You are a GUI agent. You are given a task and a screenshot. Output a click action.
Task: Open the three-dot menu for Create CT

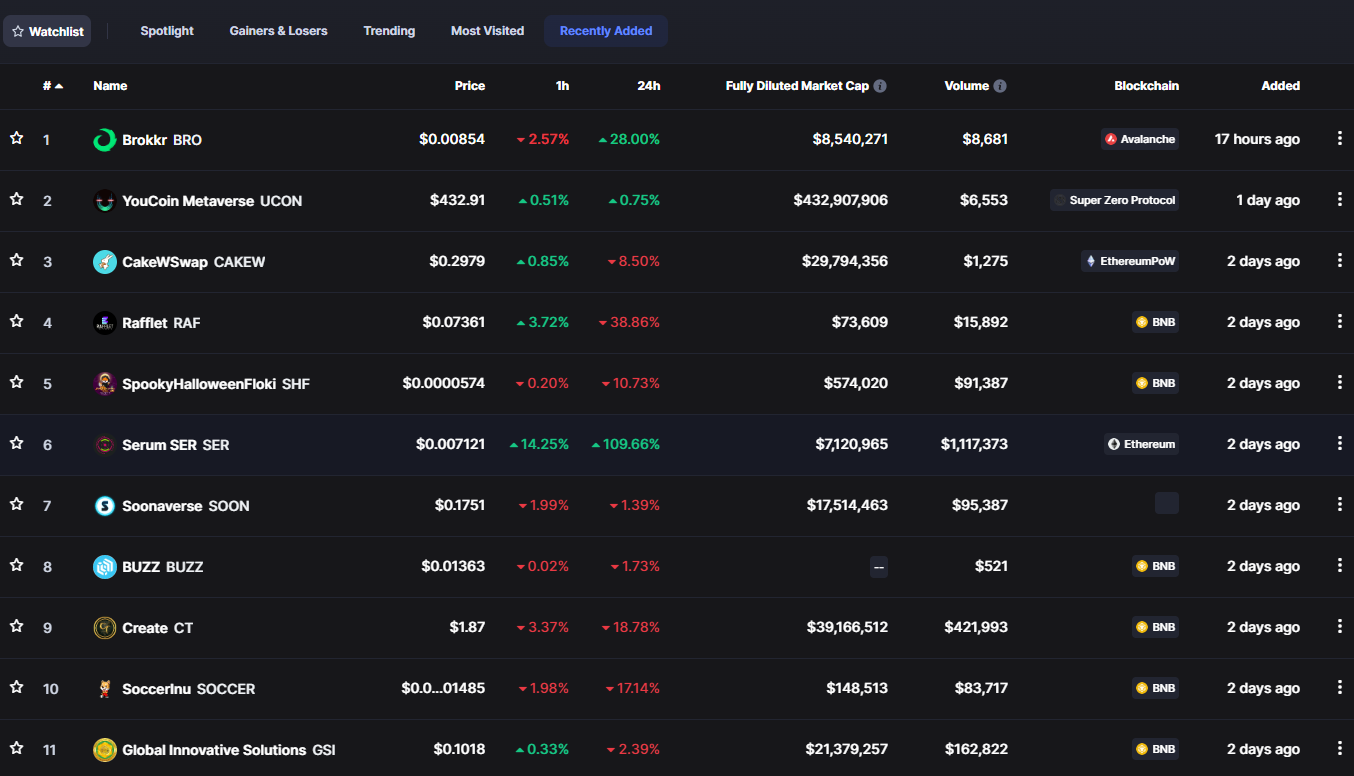click(x=1340, y=627)
